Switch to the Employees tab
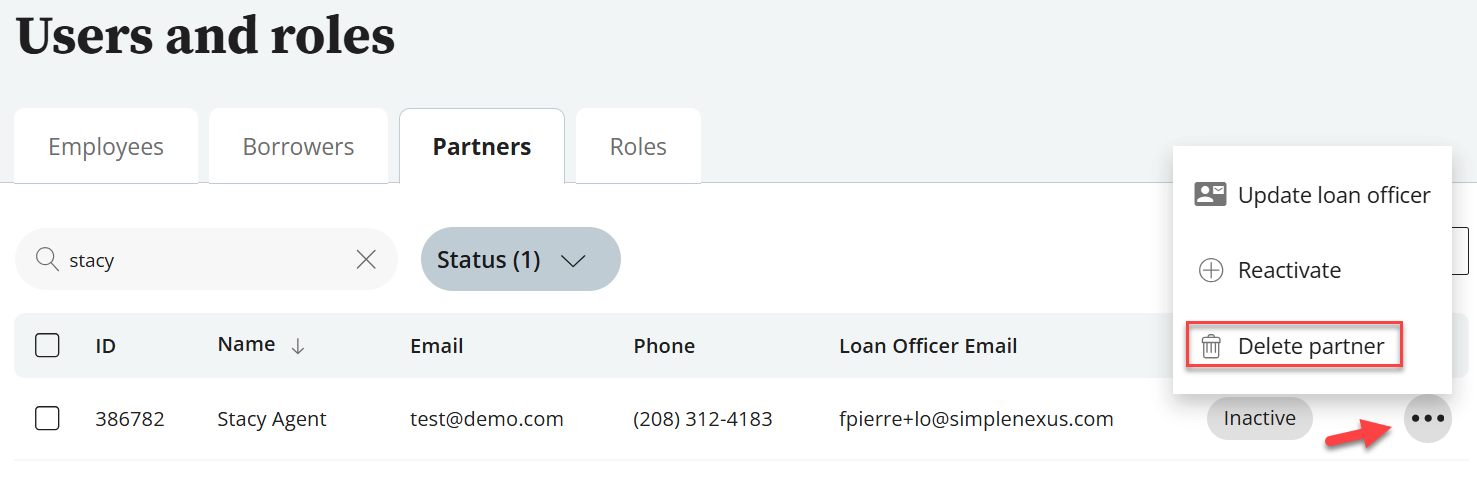The height and width of the screenshot is (487, 1477). [x=106, y=147]
